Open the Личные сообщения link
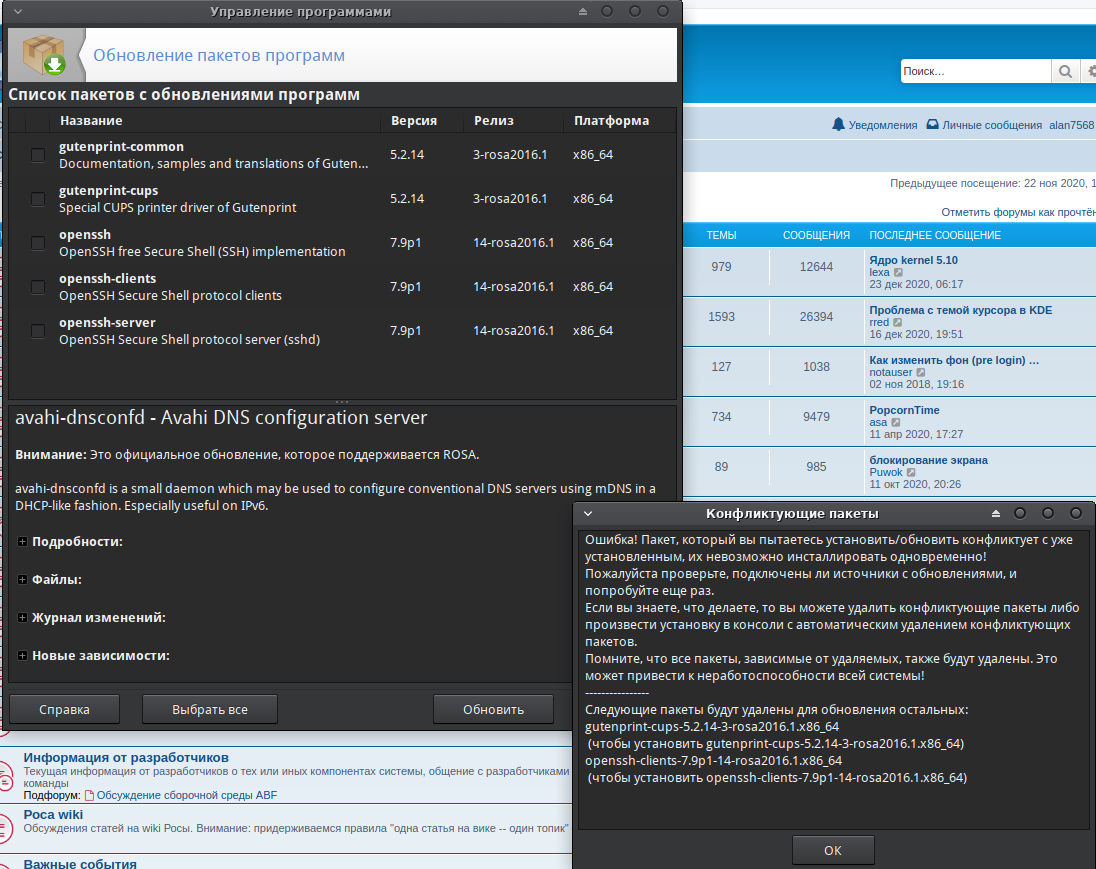Viewport: 1096px width, 869px height. pyautogui.click(x=992, y=125)
